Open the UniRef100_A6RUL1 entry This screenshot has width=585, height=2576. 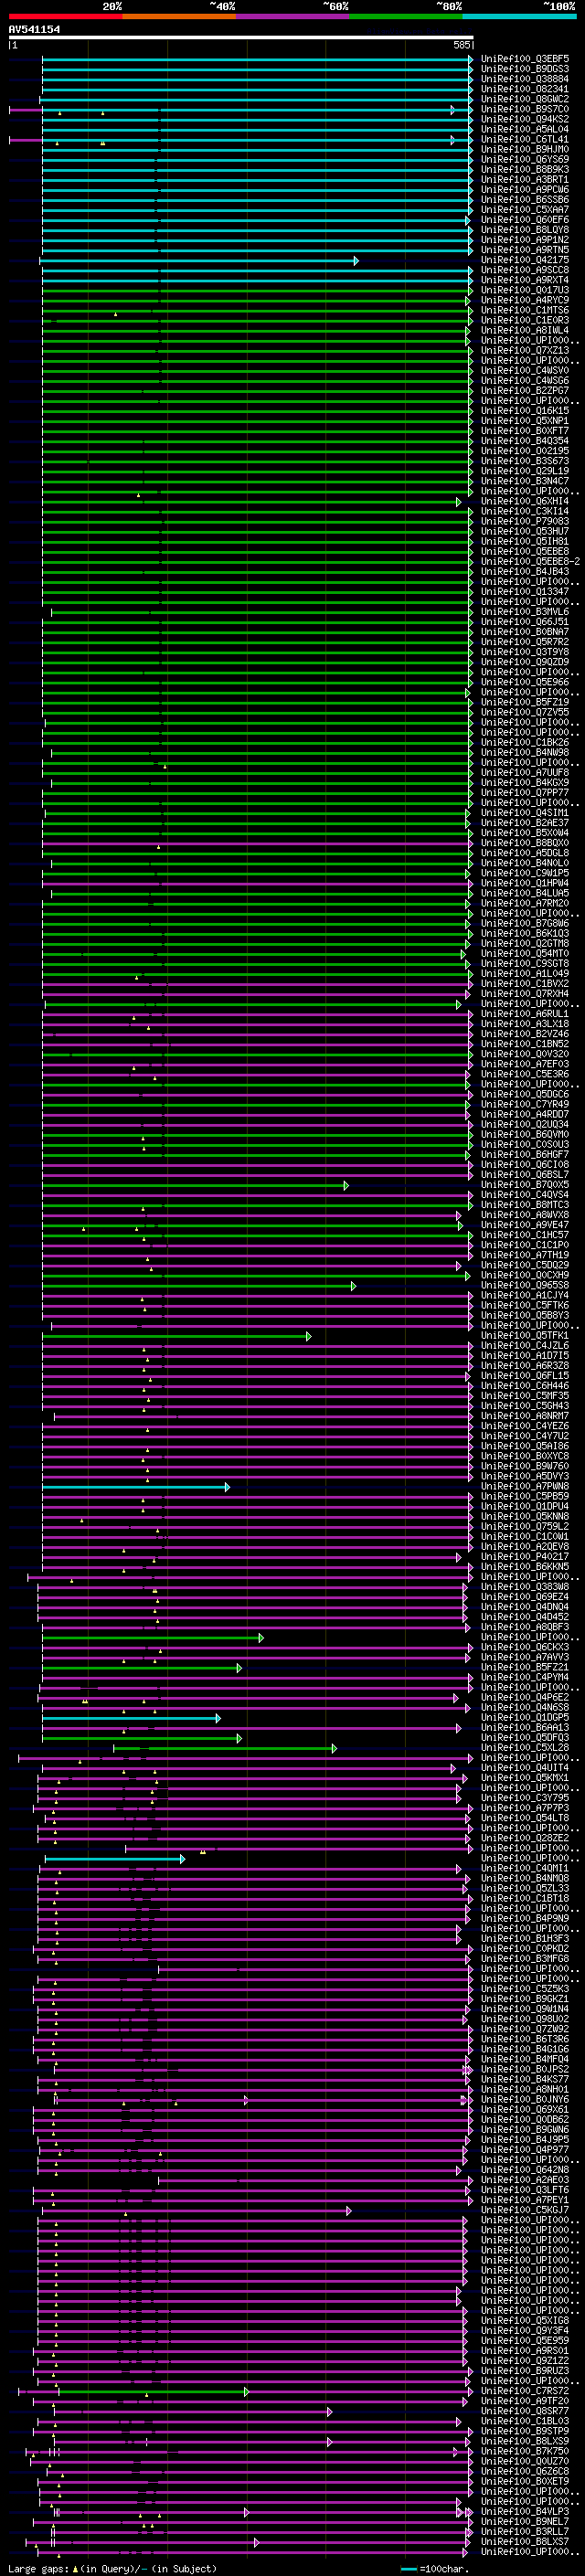525,1014
